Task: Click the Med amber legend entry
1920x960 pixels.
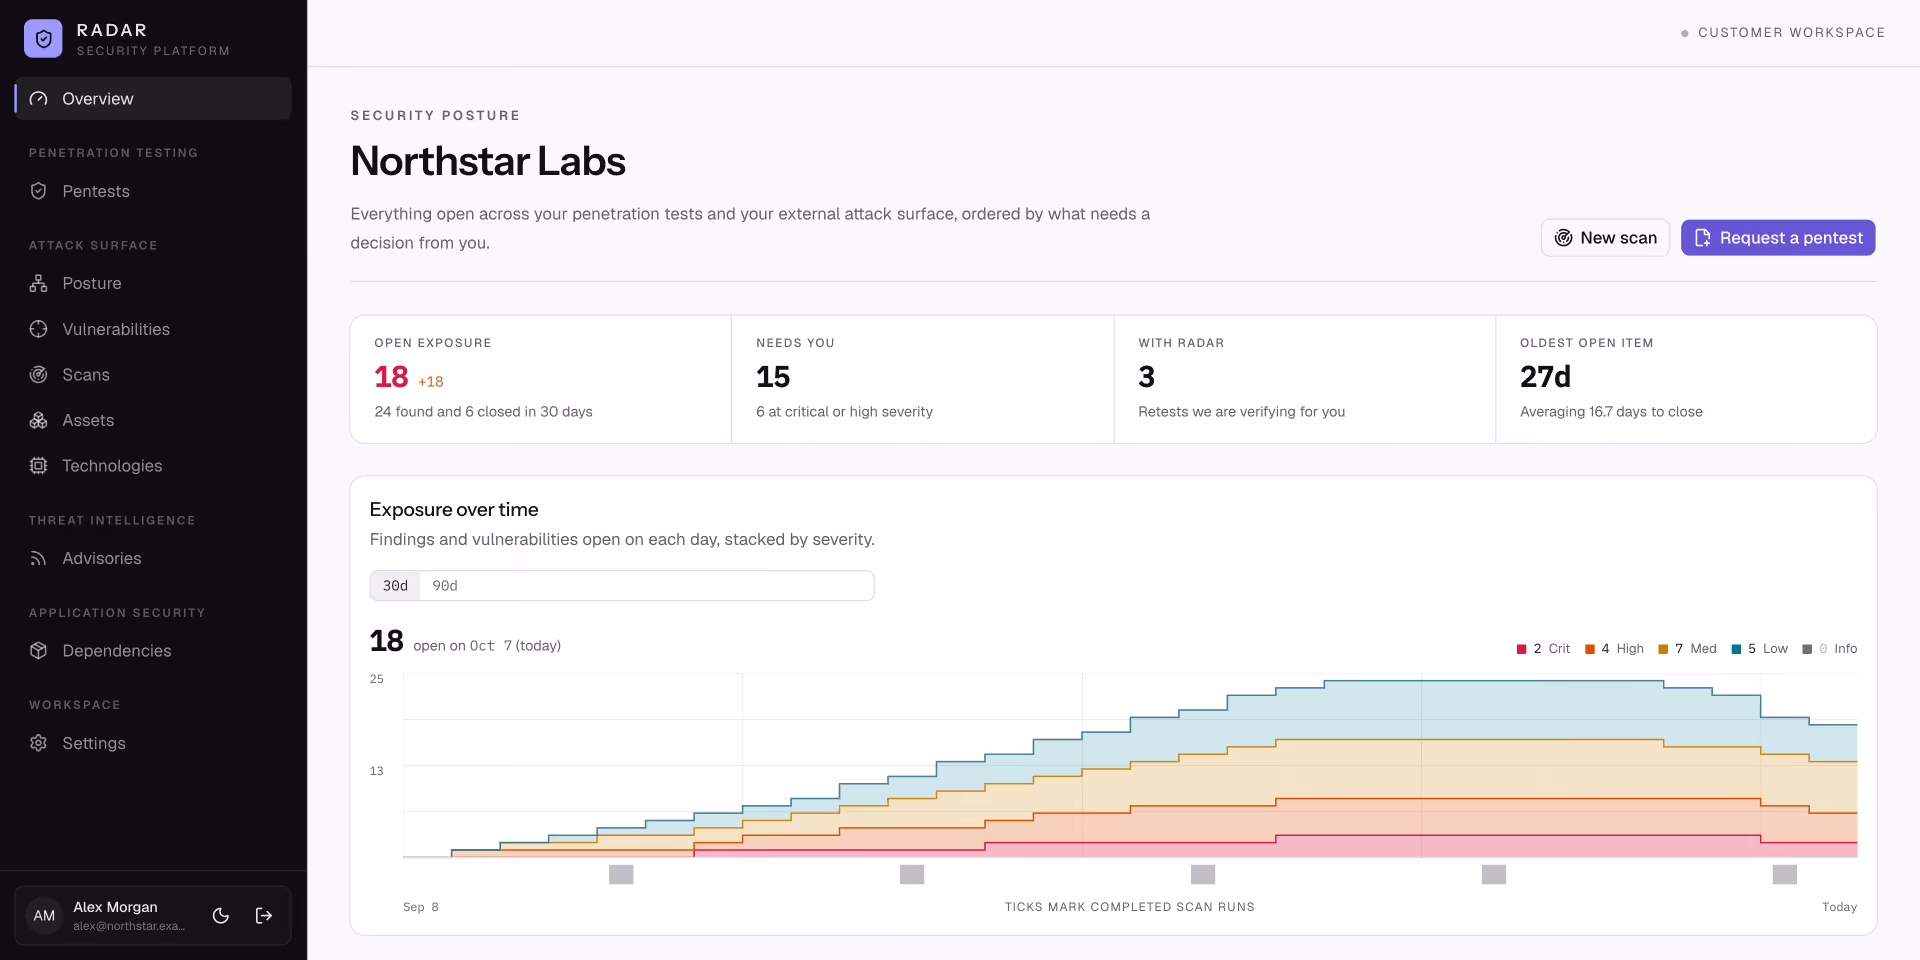Action: (1687, 649)
